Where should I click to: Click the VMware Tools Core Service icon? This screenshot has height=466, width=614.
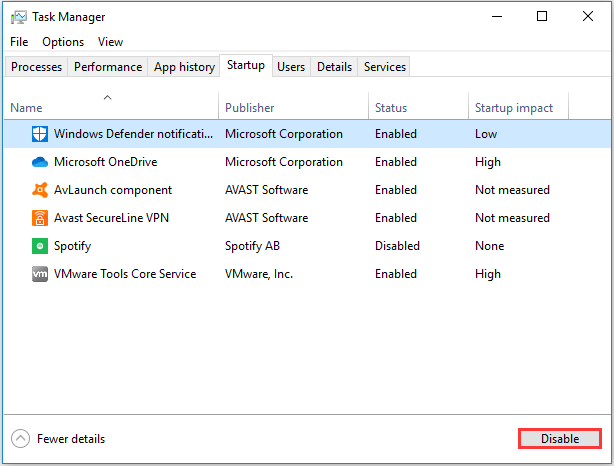coord(40,274)
